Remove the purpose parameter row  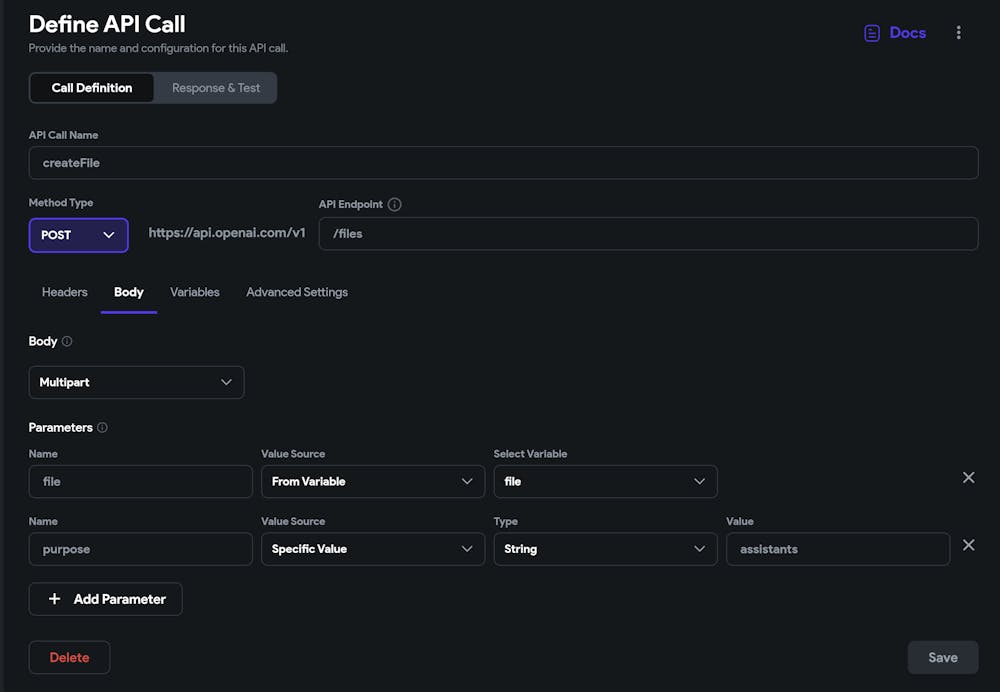(968, 545)
